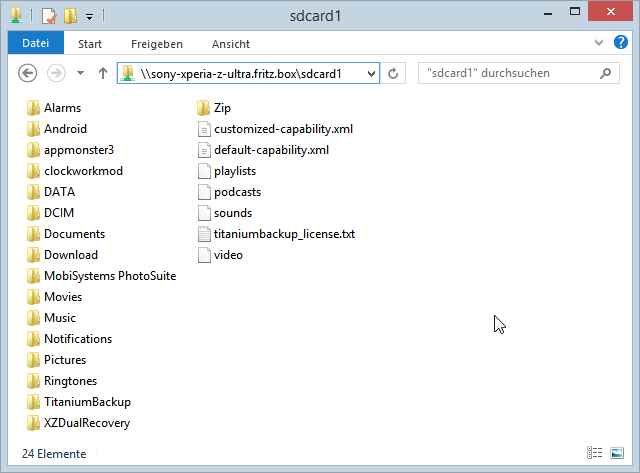640x473 pixels.
Task: Switch to large thumbnails view icon
Action: [x=617, y=453]
